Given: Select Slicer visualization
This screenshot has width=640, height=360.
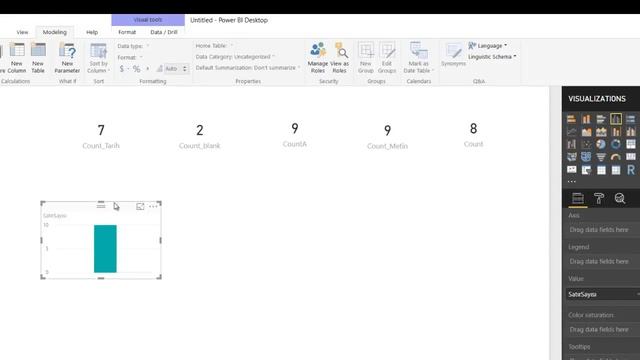Looking at the screenshot, I should [x=586, y=170].
